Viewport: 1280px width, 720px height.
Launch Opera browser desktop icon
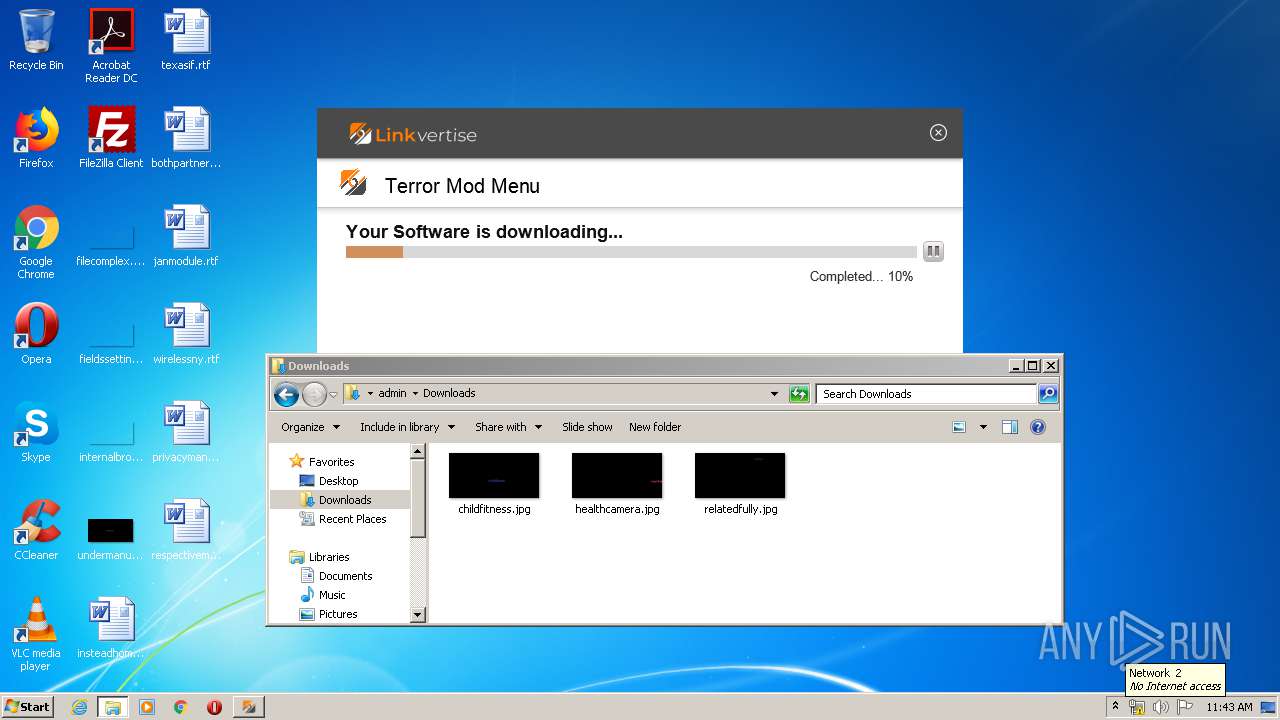[x=36, y=334]
